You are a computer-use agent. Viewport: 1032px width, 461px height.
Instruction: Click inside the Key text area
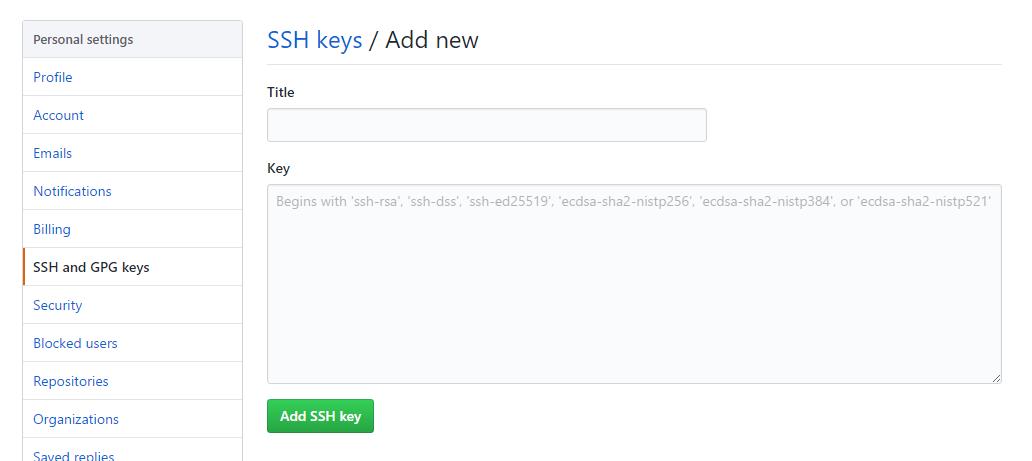[x=634, y=290]
